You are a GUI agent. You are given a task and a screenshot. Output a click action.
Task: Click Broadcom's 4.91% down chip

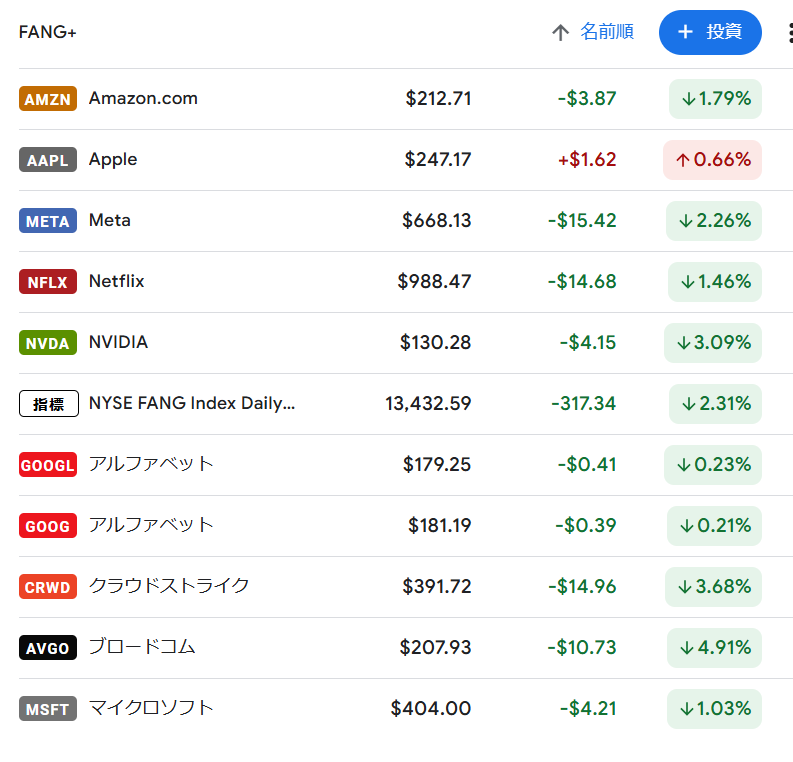point(714,648)
